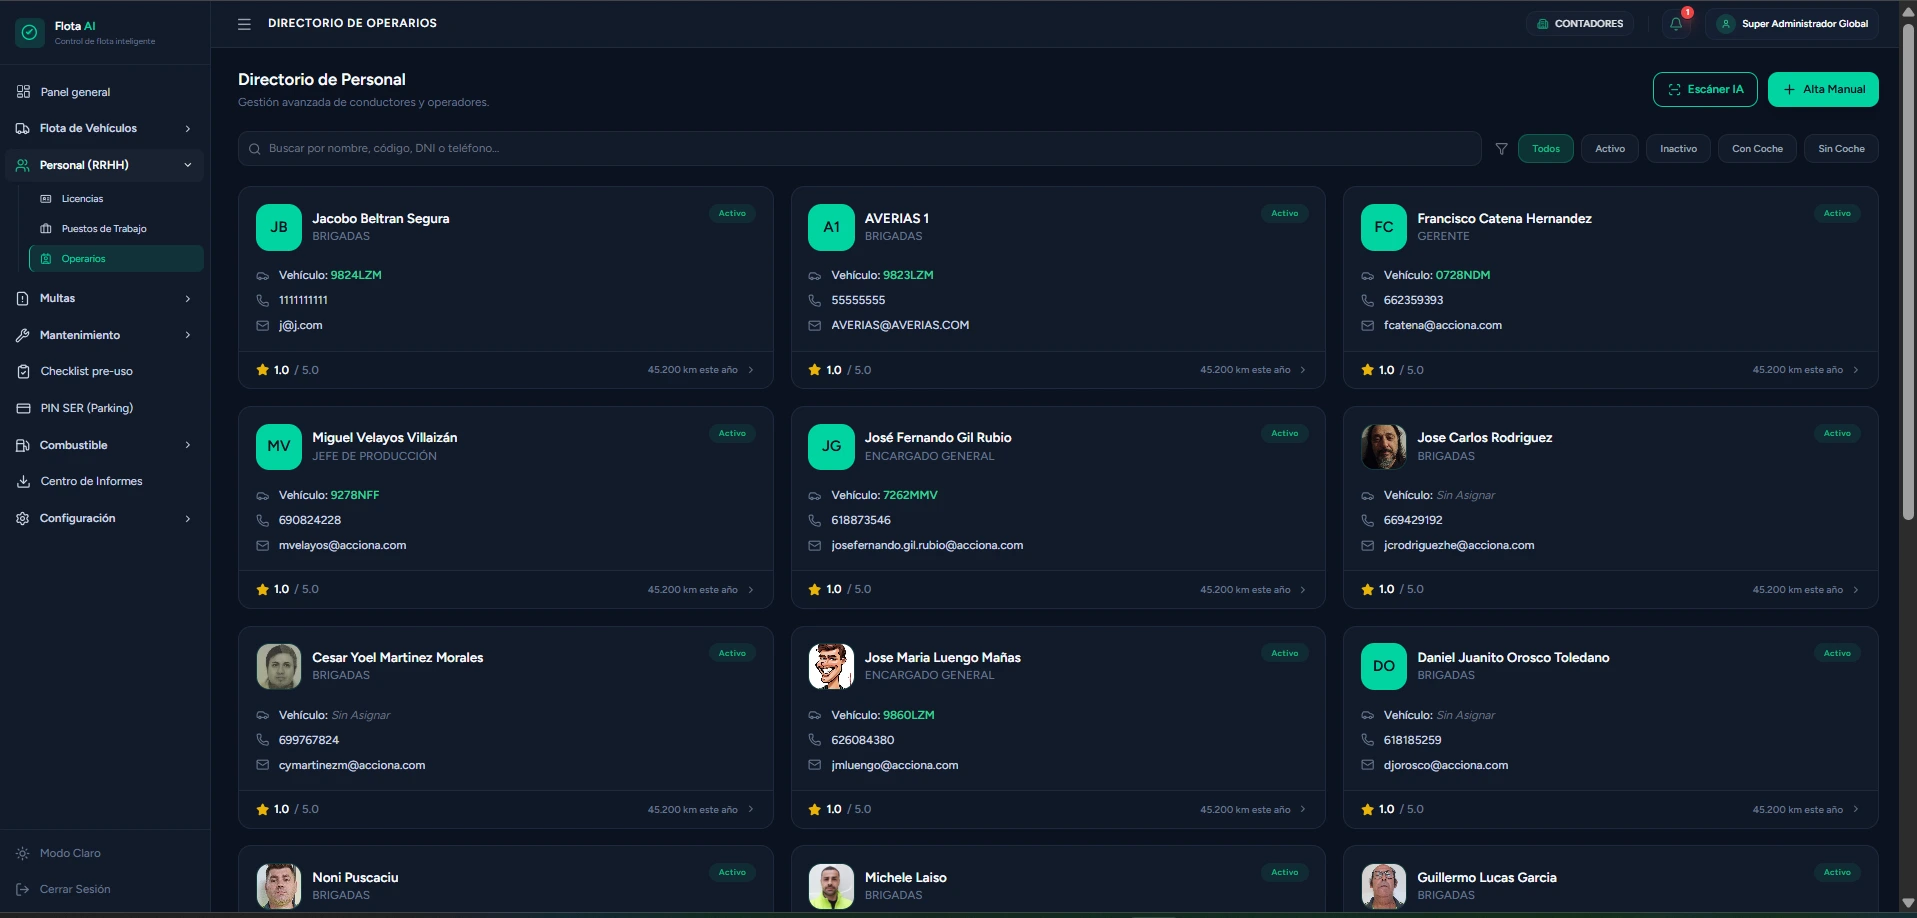Focus the search by name field

[860, 149]
